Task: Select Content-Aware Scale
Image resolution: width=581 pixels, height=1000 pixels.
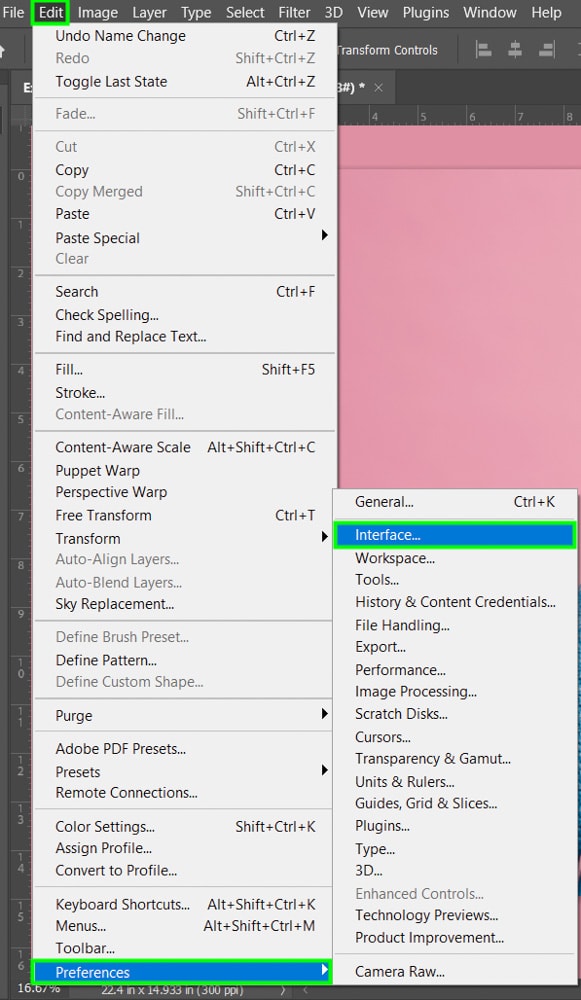Action: pos(185,447)
